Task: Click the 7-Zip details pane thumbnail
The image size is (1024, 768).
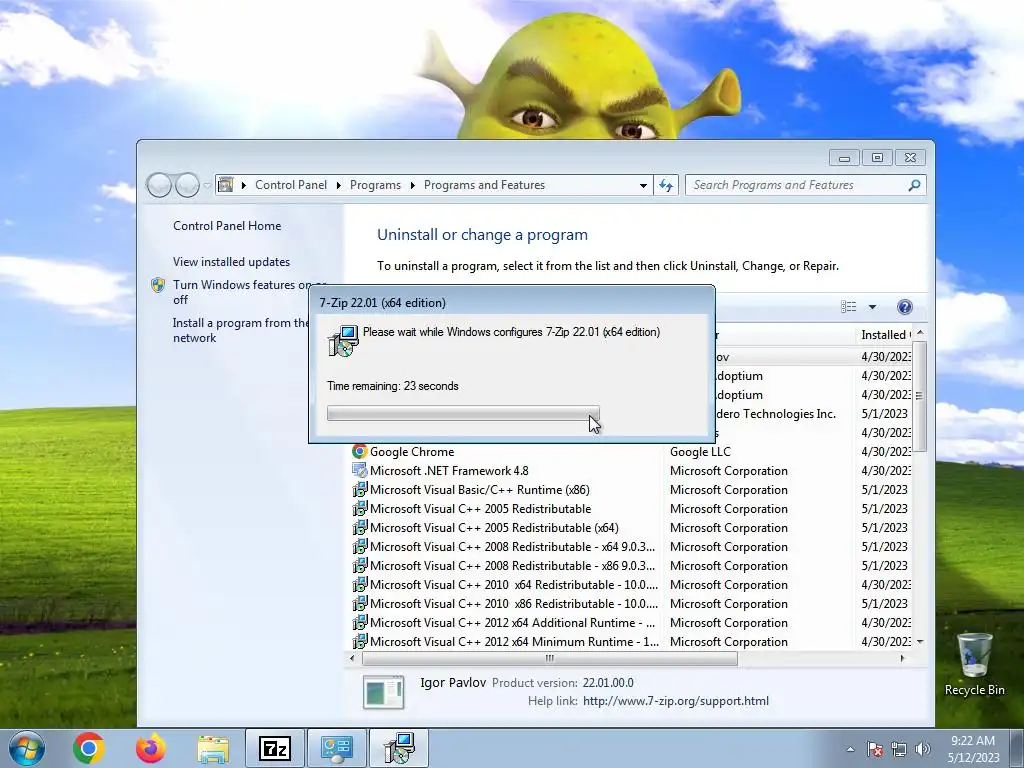Action: (x=383, y=692)
